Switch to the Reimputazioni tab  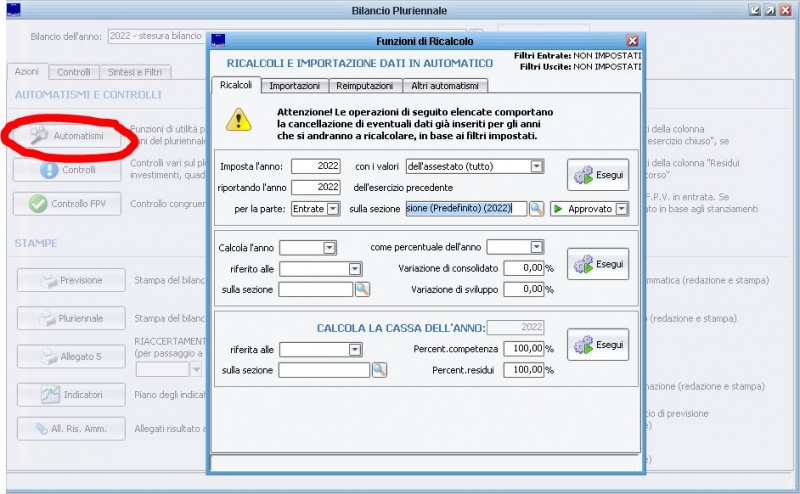(x=365, y=86)
